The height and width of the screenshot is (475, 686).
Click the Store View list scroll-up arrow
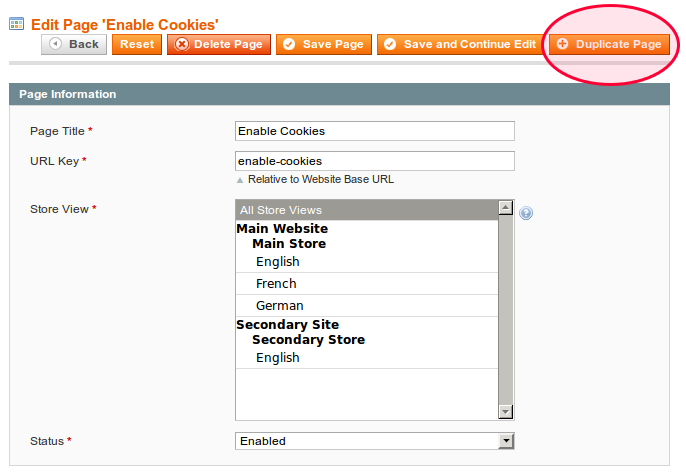coord(506,207)
